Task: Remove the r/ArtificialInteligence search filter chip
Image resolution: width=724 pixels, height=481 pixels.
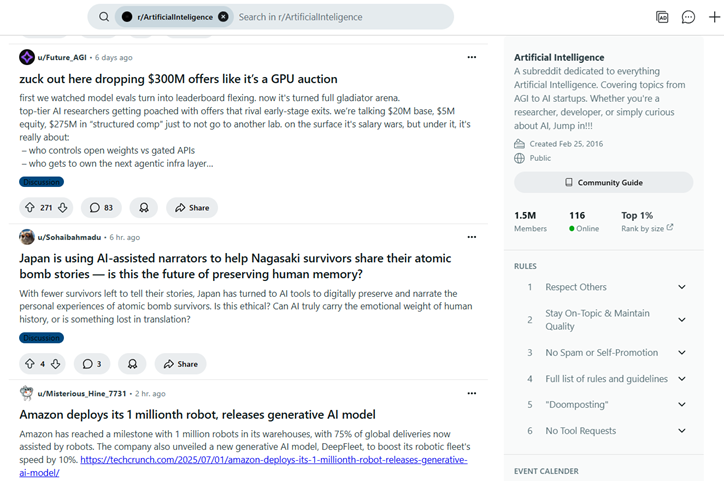Action: [x=223, y=17]
